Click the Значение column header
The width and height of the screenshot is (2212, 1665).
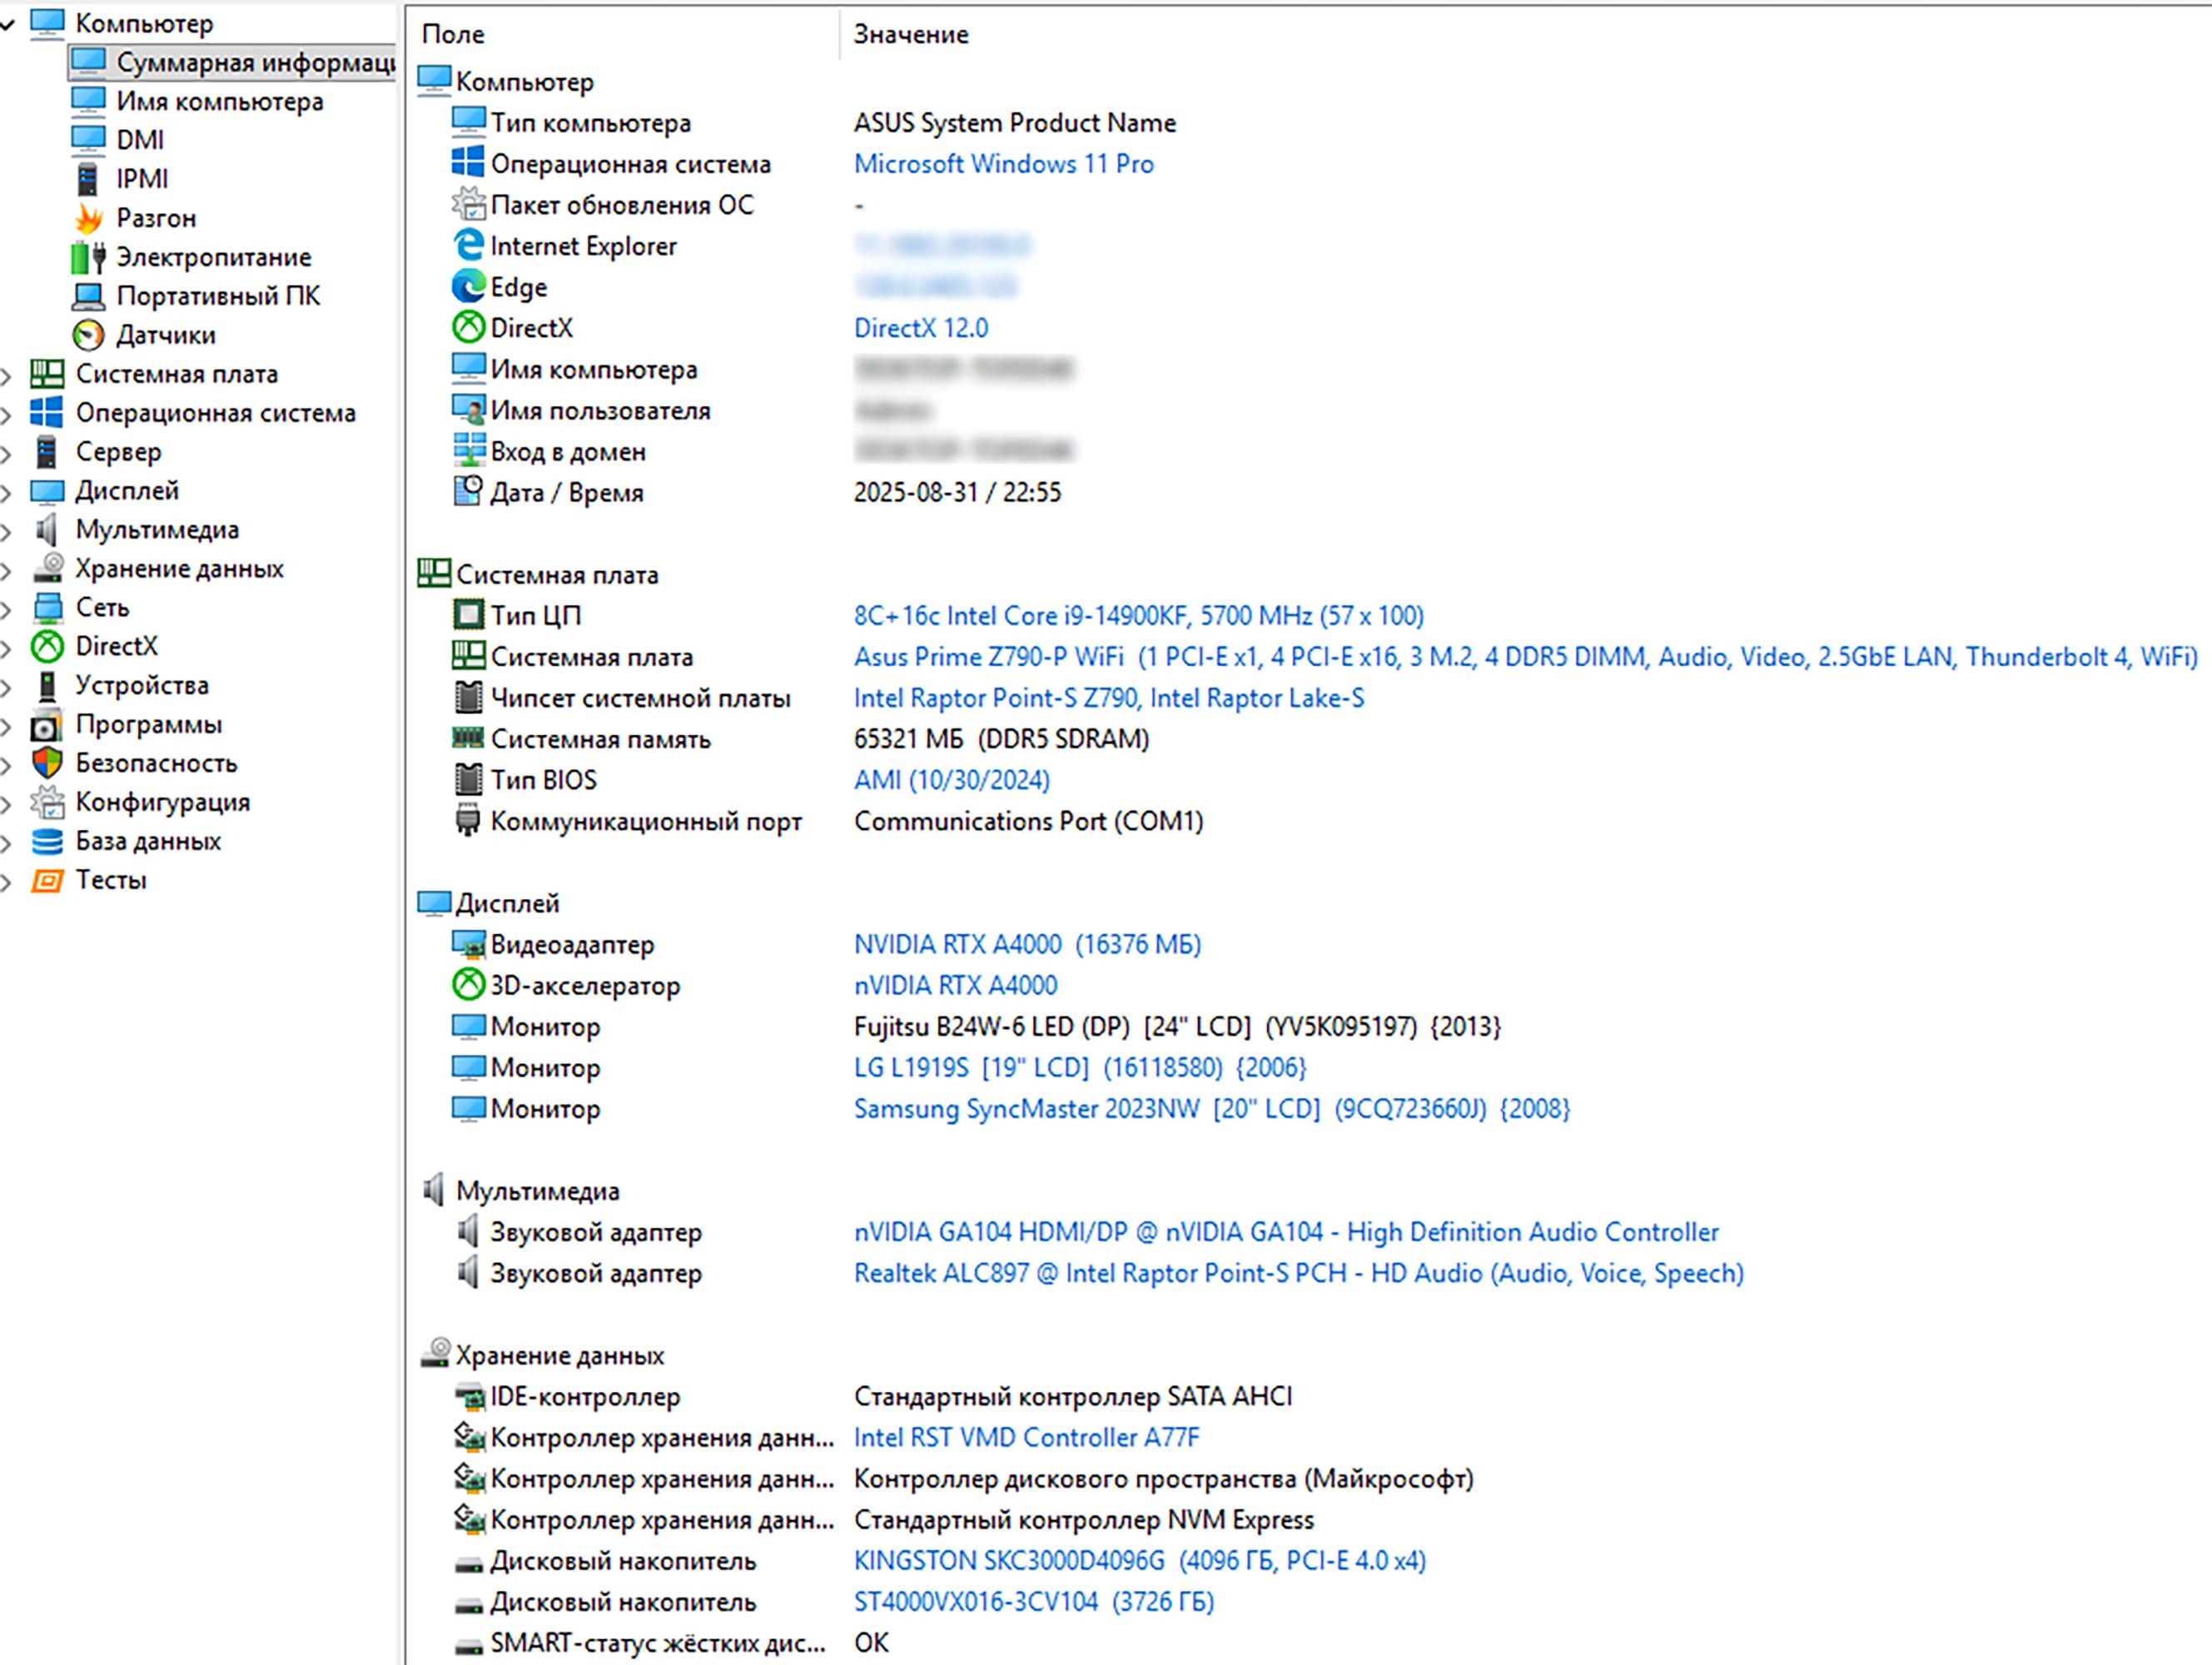910,34
